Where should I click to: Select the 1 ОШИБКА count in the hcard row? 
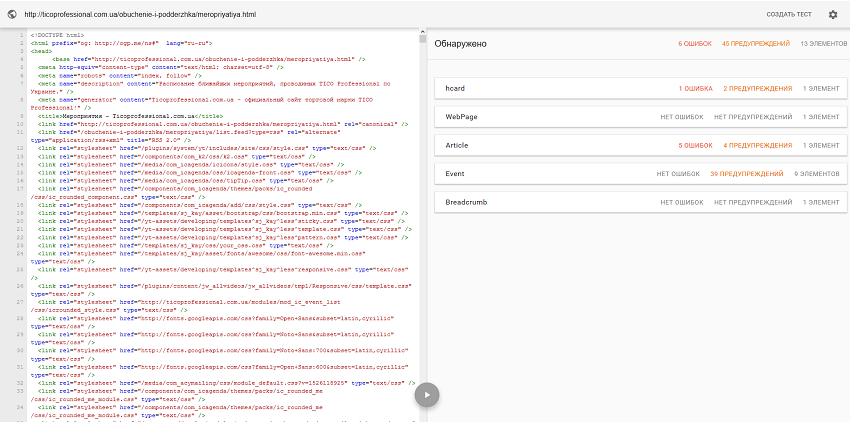[695, 89]
